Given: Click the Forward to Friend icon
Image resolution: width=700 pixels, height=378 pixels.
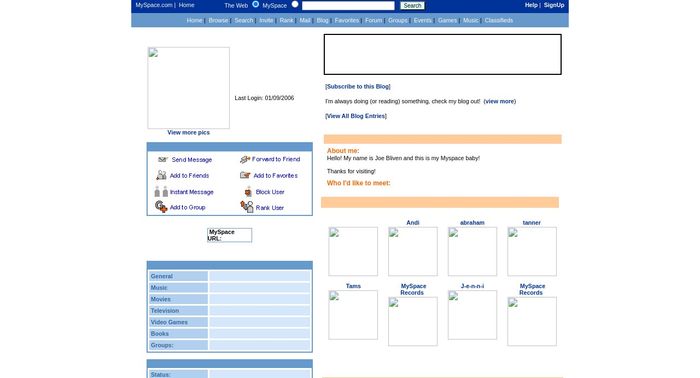Looking at the screenshot, I should [x=245, y=159].
